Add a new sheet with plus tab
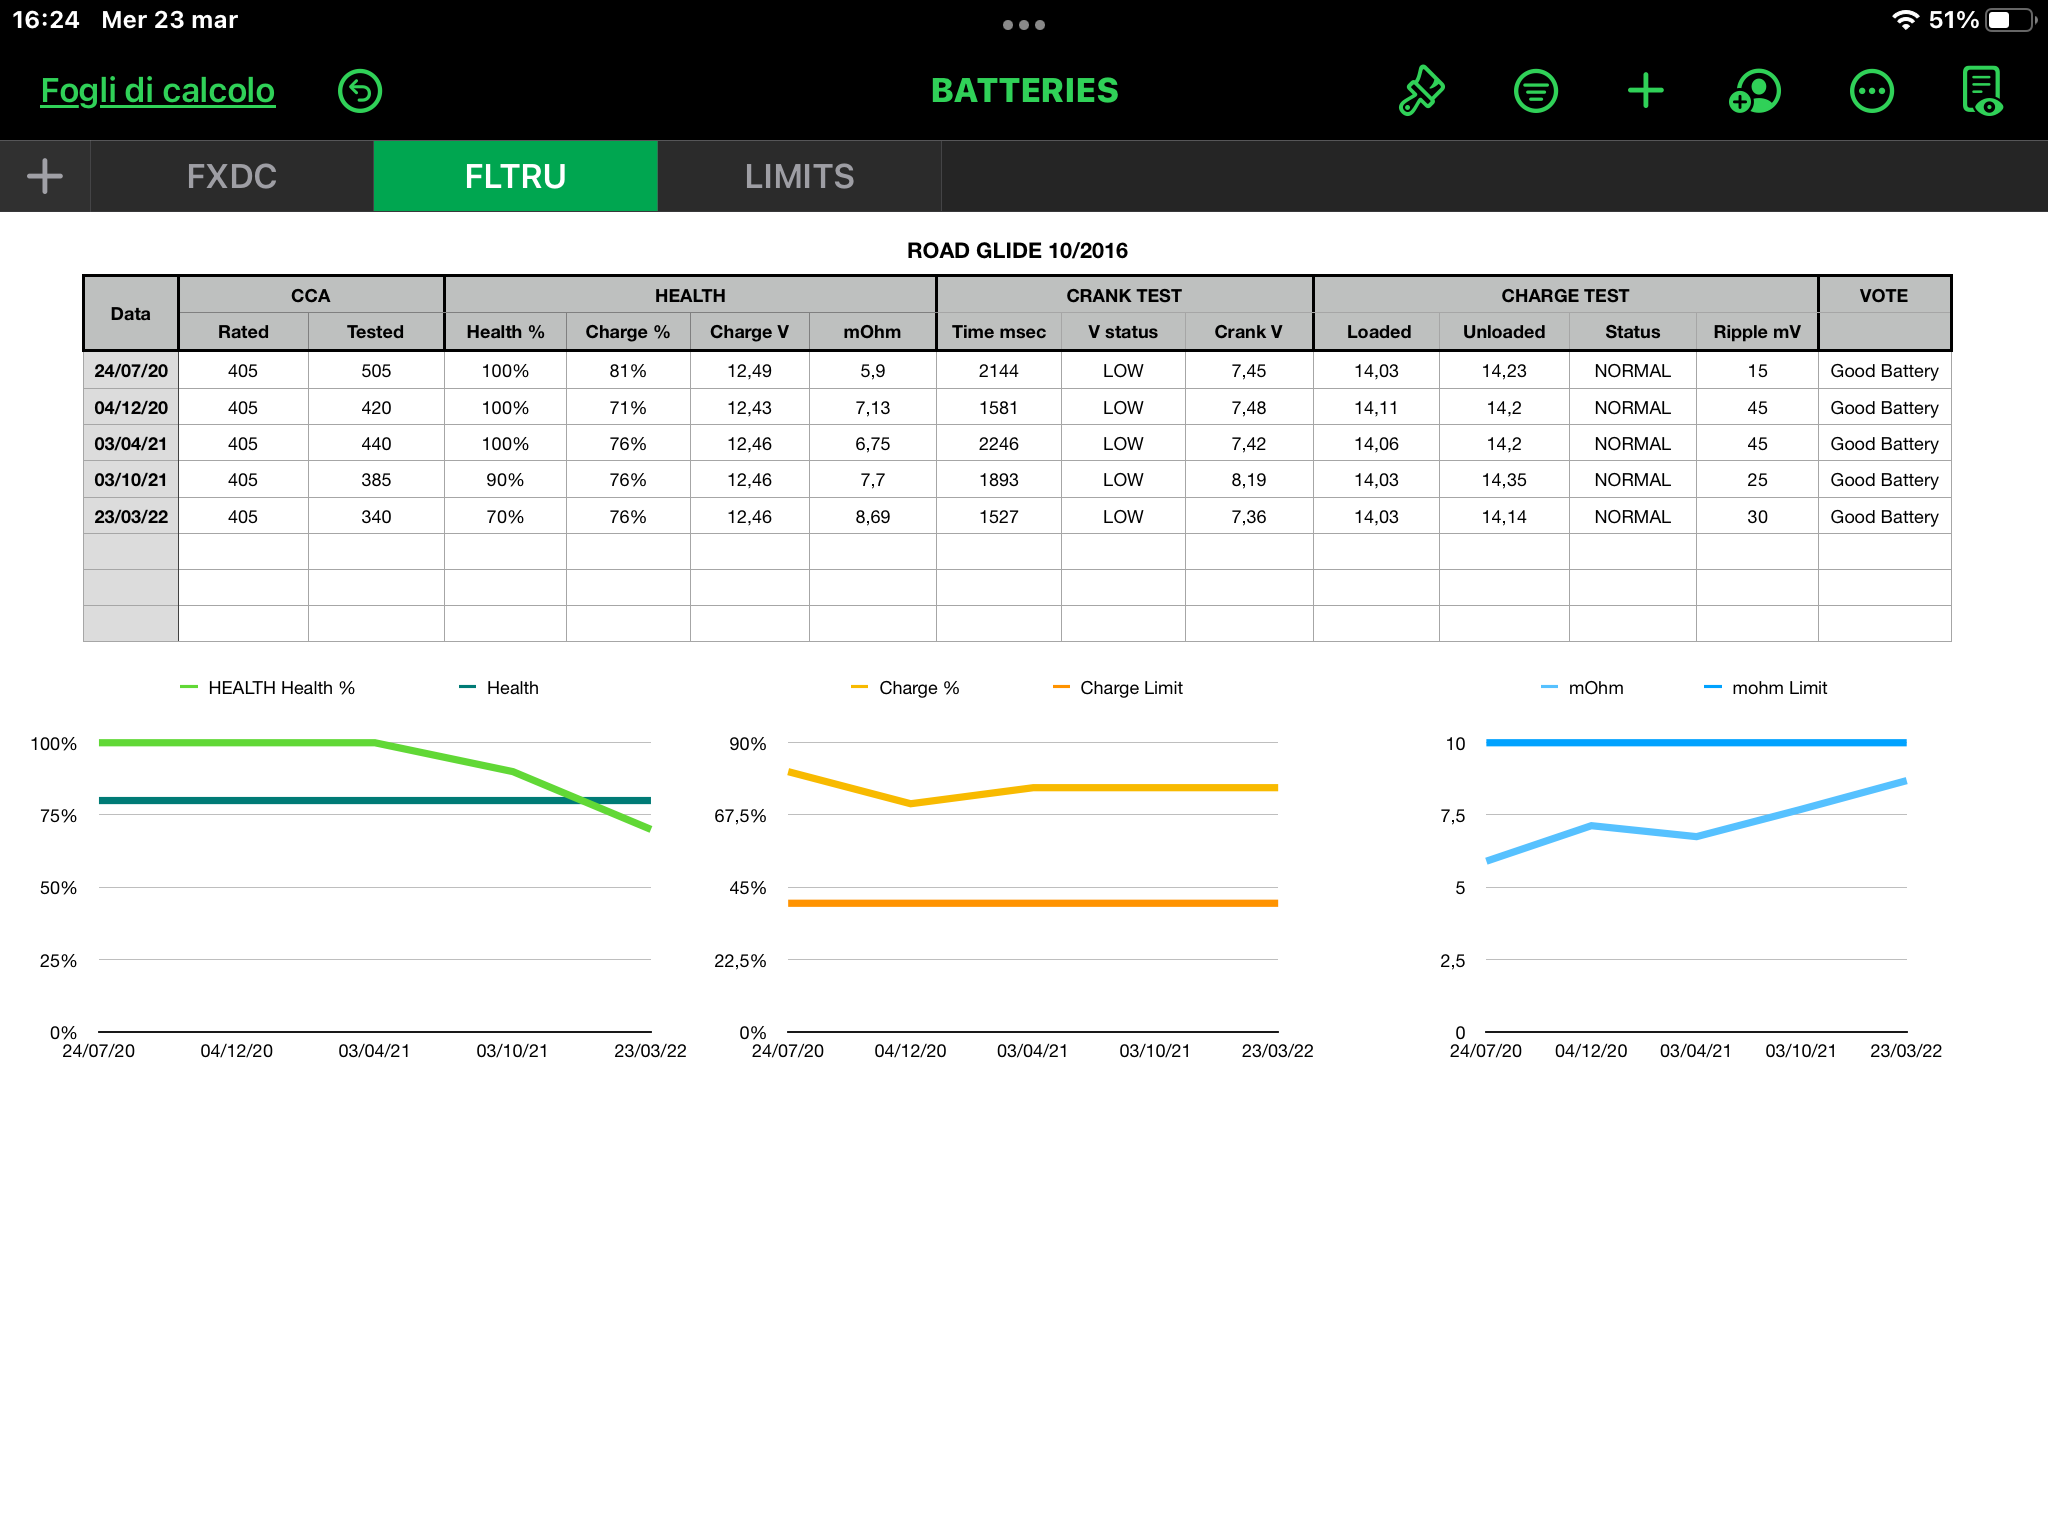 click(45, 176)
